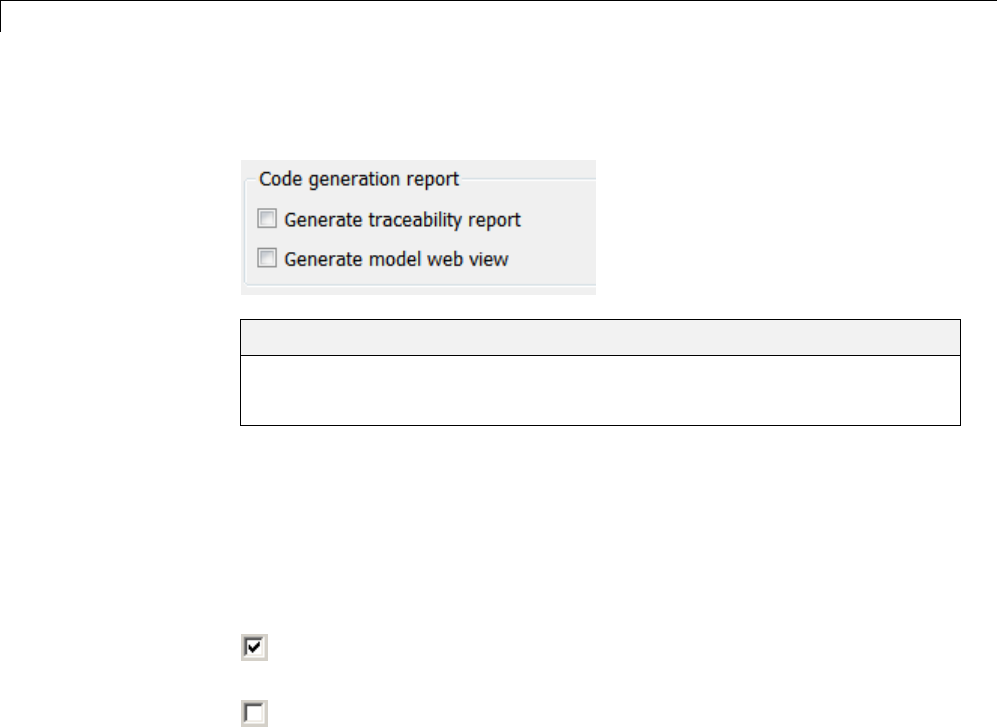Tick the Generate model web view checkbox
The width and height of the screenshot is (997, 727).
tap(266, 259)
